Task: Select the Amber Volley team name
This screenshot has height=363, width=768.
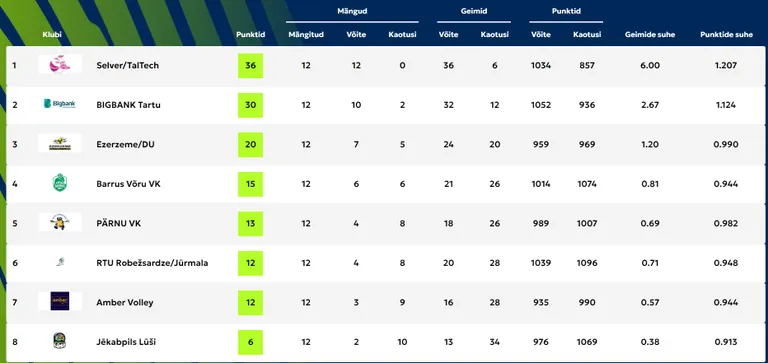Action: [125, 302]
